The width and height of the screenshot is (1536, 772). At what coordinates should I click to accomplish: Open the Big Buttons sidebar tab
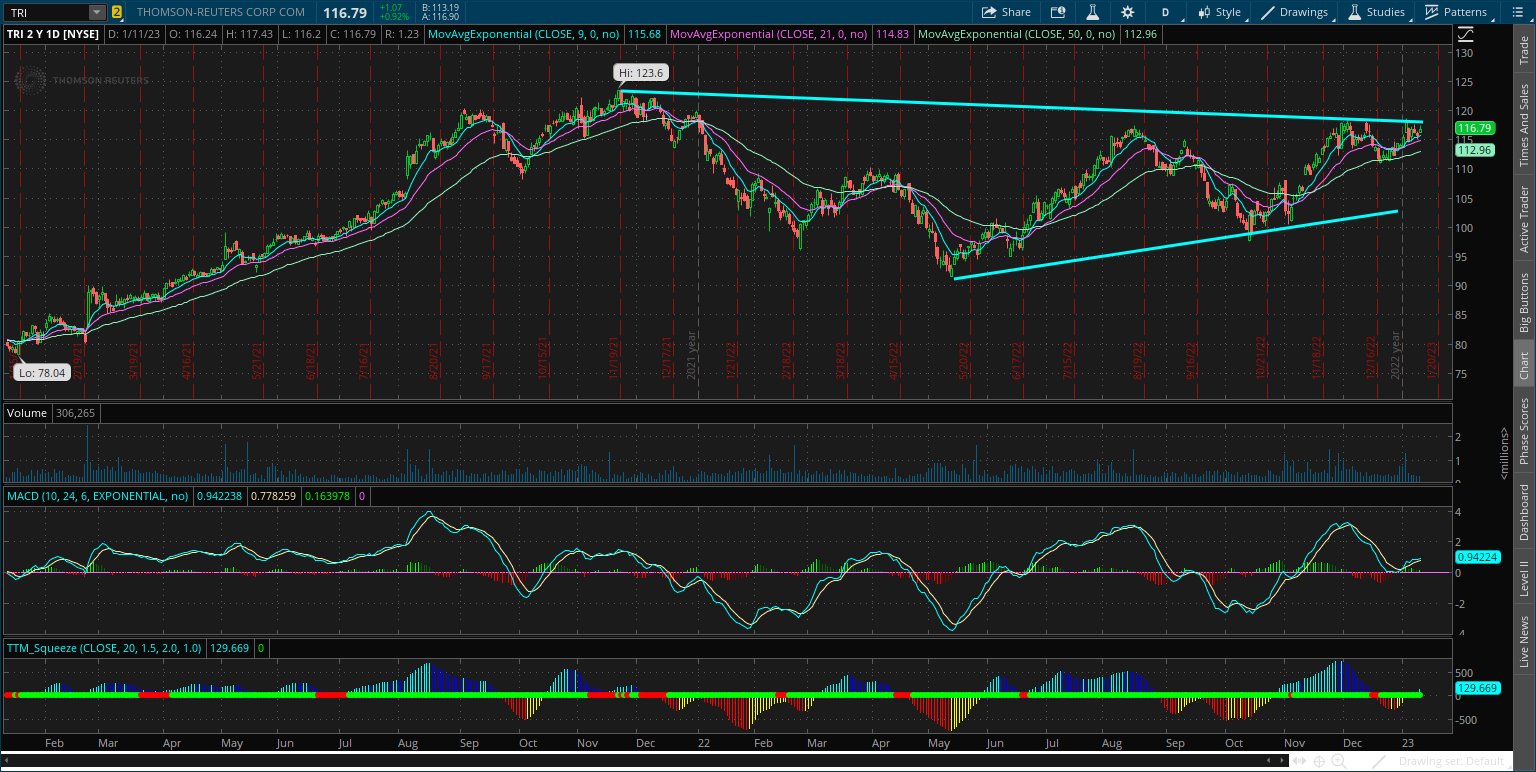(1524, 303)
